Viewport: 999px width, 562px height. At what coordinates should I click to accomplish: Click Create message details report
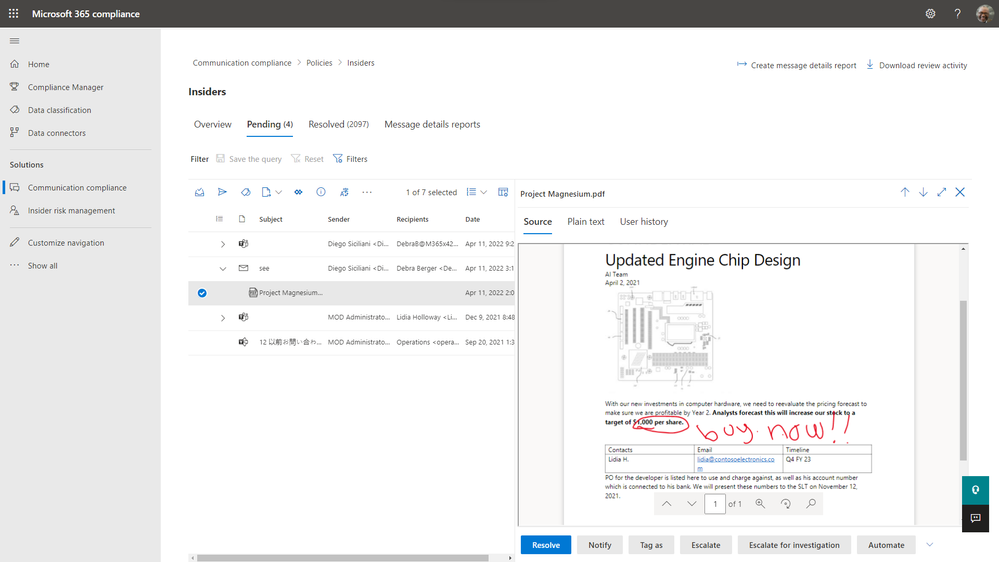pyautogui.click(x=796, y=65)
